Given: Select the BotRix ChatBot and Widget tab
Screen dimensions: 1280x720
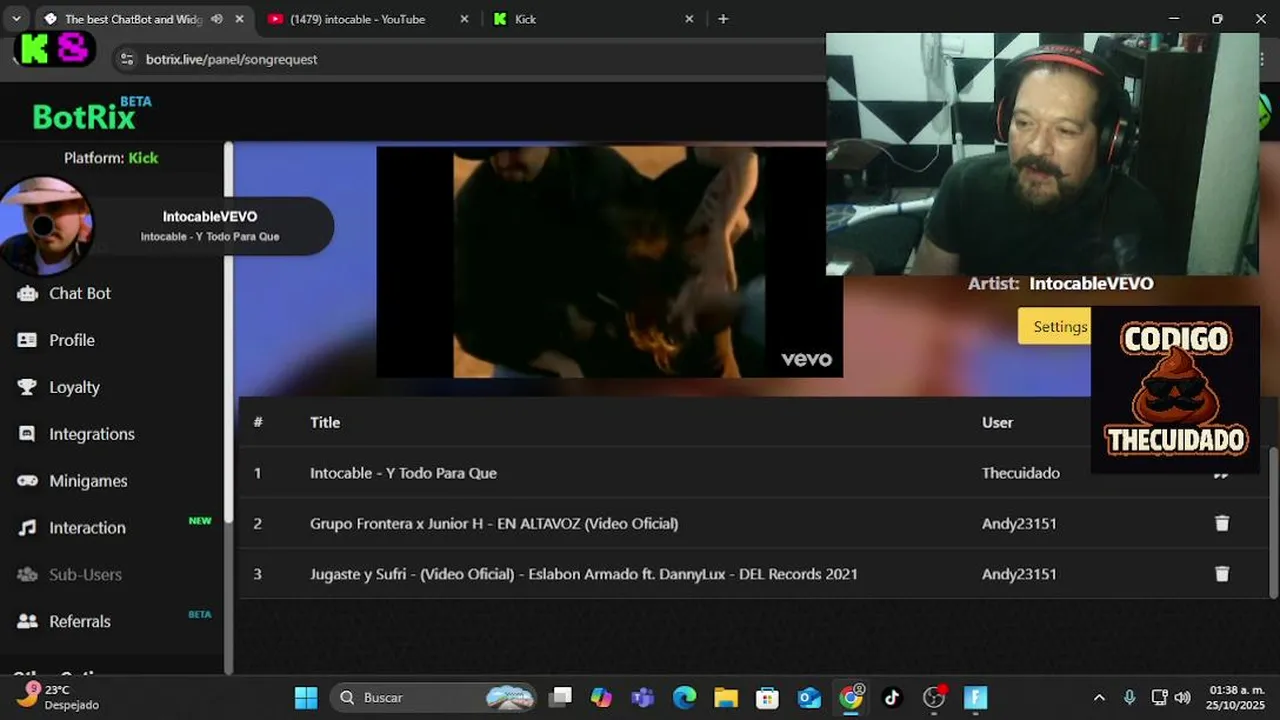Looking at the screenshot, I should pos(133,19).
